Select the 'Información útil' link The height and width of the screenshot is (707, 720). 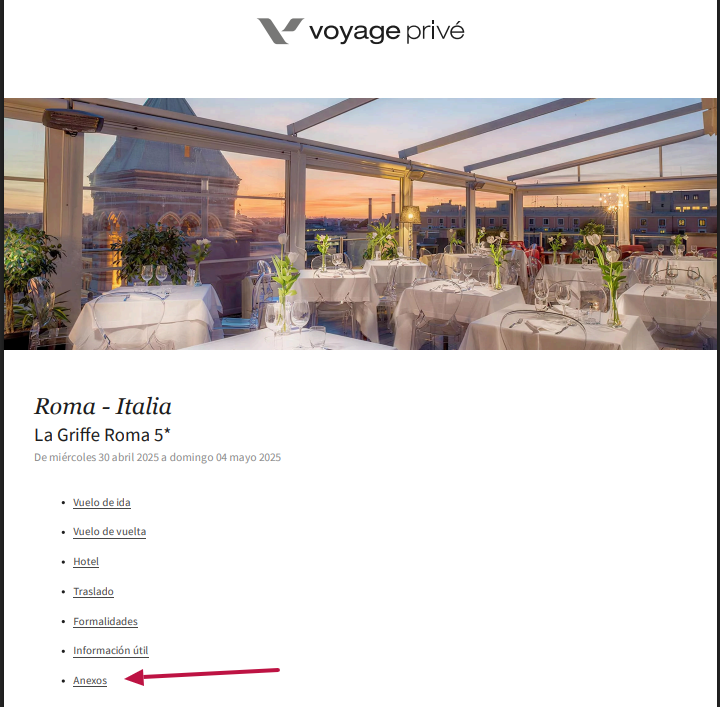tap(111, 651)
